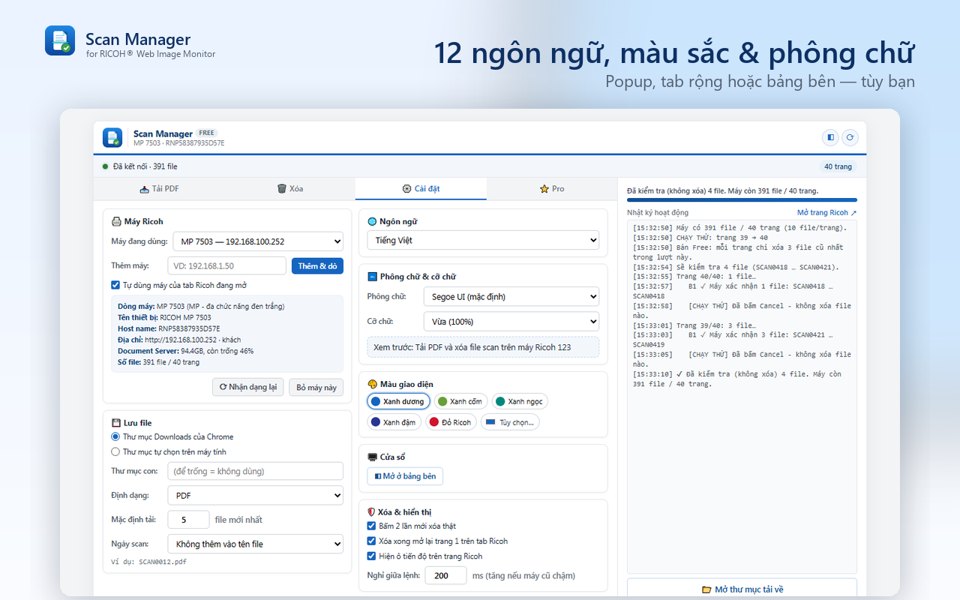Open the Phông chữ font dropdown

(511, 297)
